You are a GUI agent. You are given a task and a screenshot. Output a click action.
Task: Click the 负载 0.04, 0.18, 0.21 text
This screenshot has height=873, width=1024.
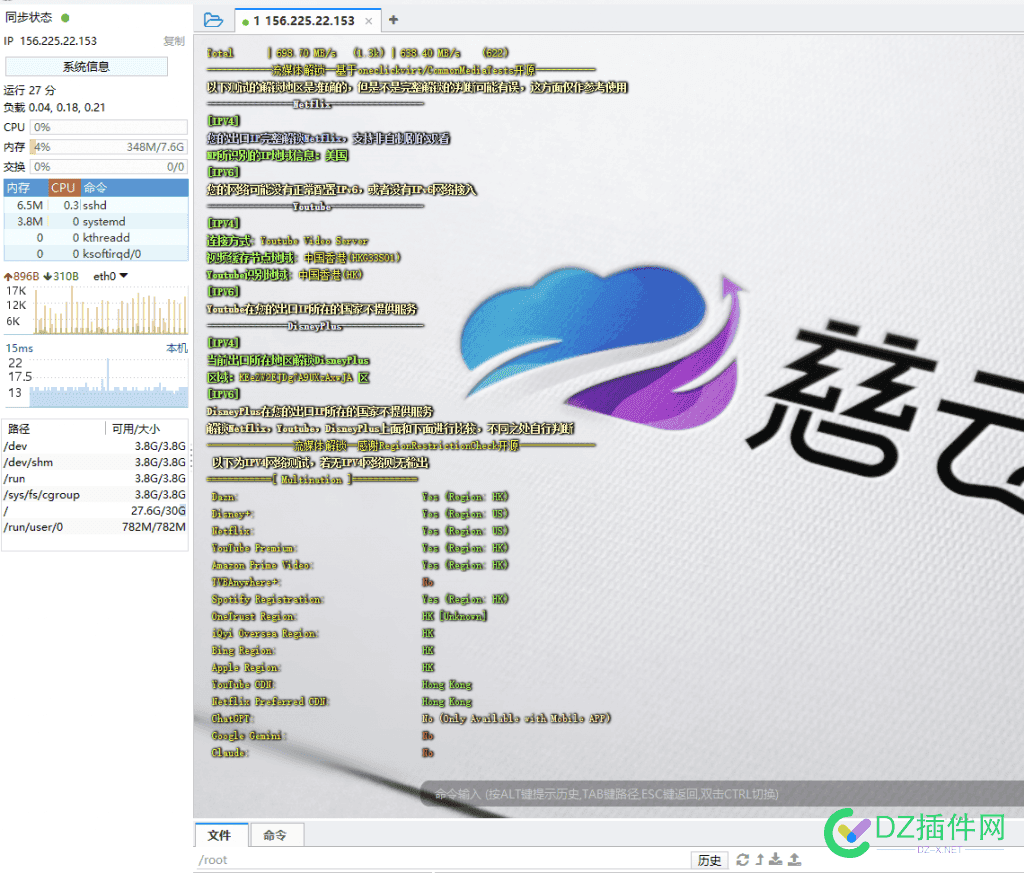(x=54, y=107)
